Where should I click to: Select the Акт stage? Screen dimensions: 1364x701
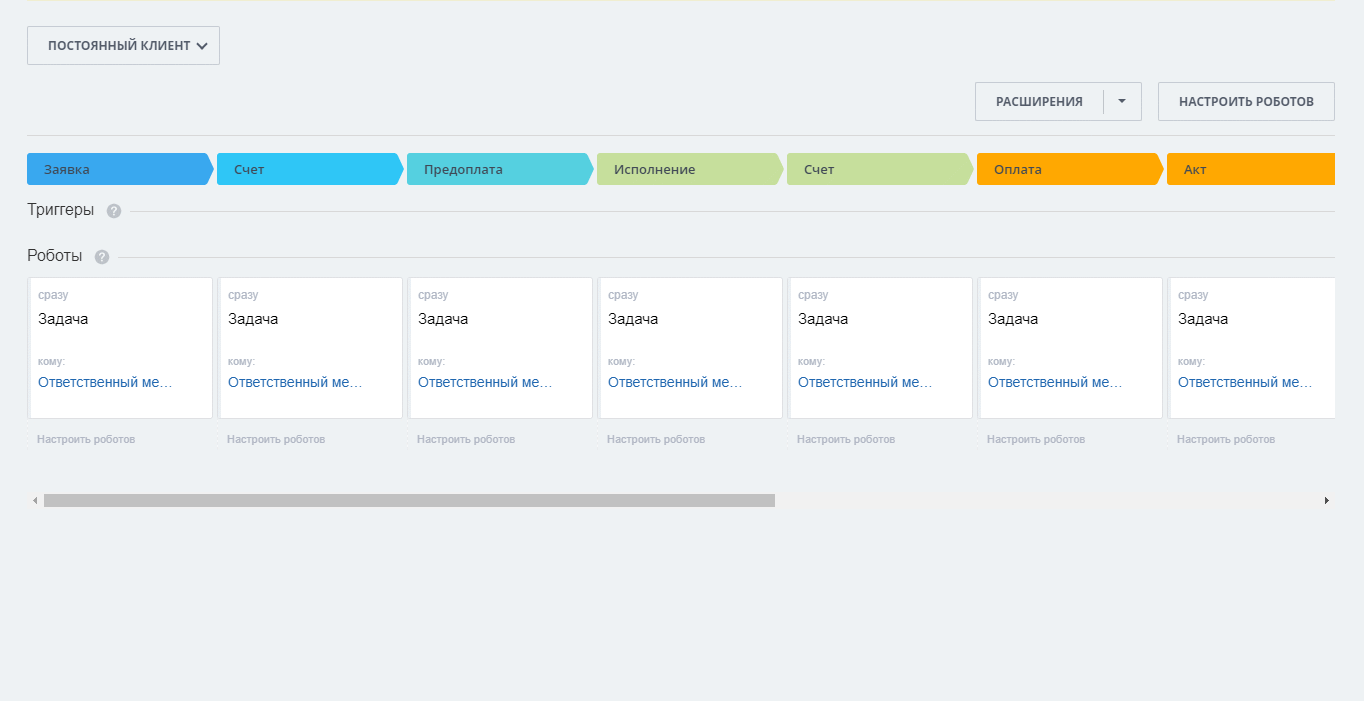(1250, 169)
